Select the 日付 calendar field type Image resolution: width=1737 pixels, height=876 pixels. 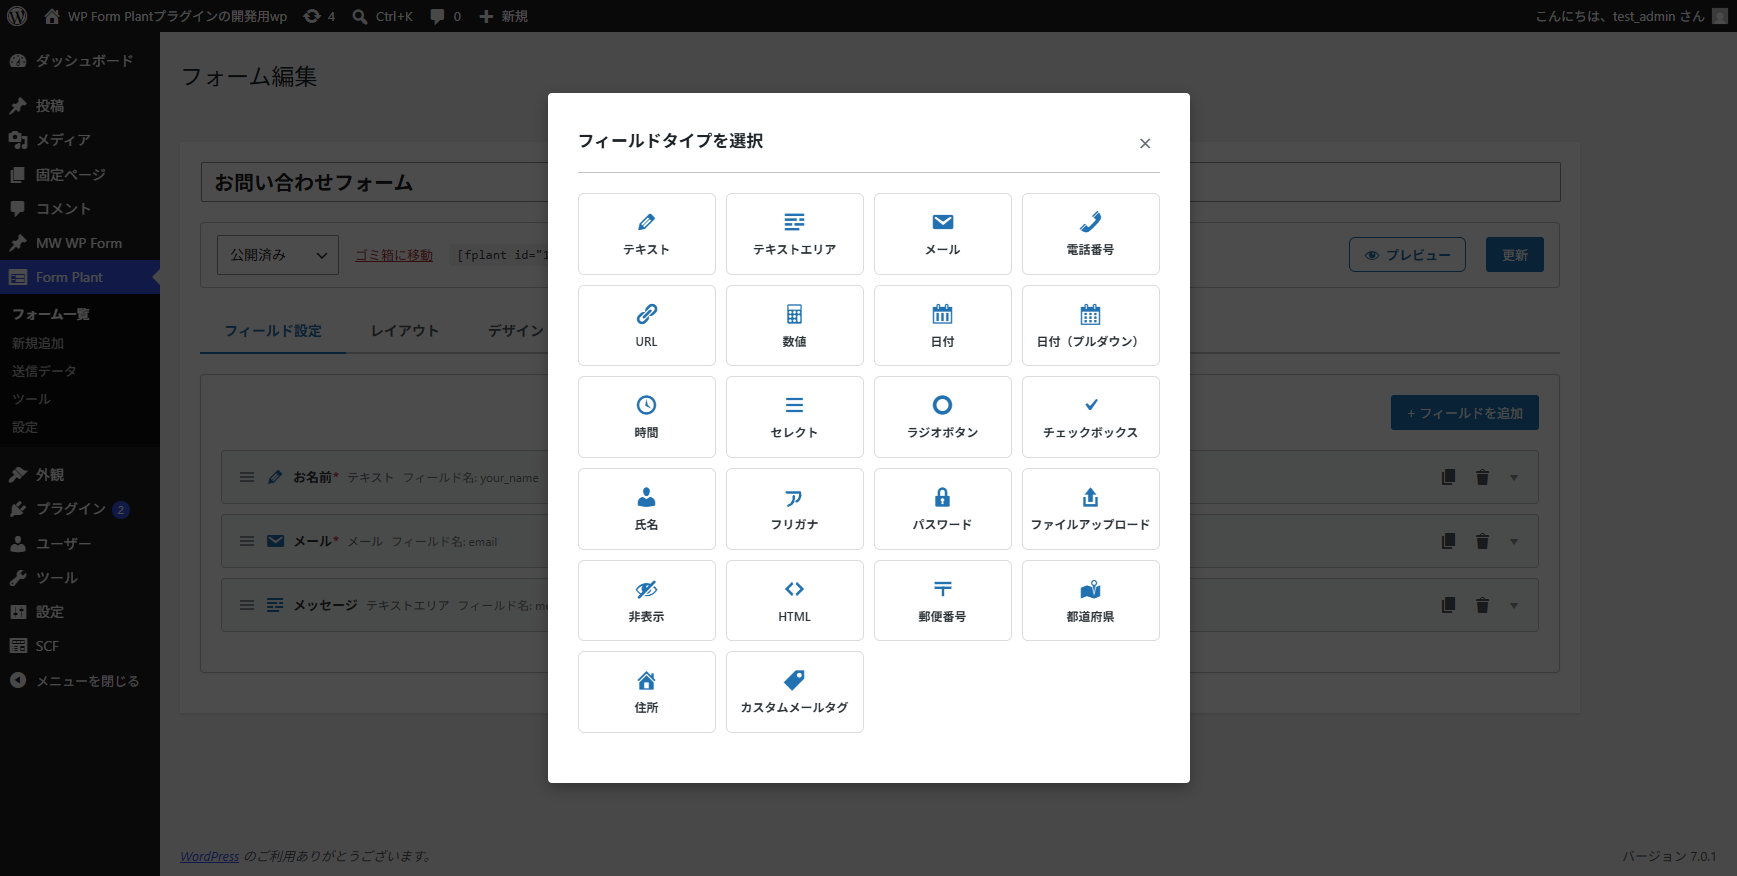pos(943,326)
